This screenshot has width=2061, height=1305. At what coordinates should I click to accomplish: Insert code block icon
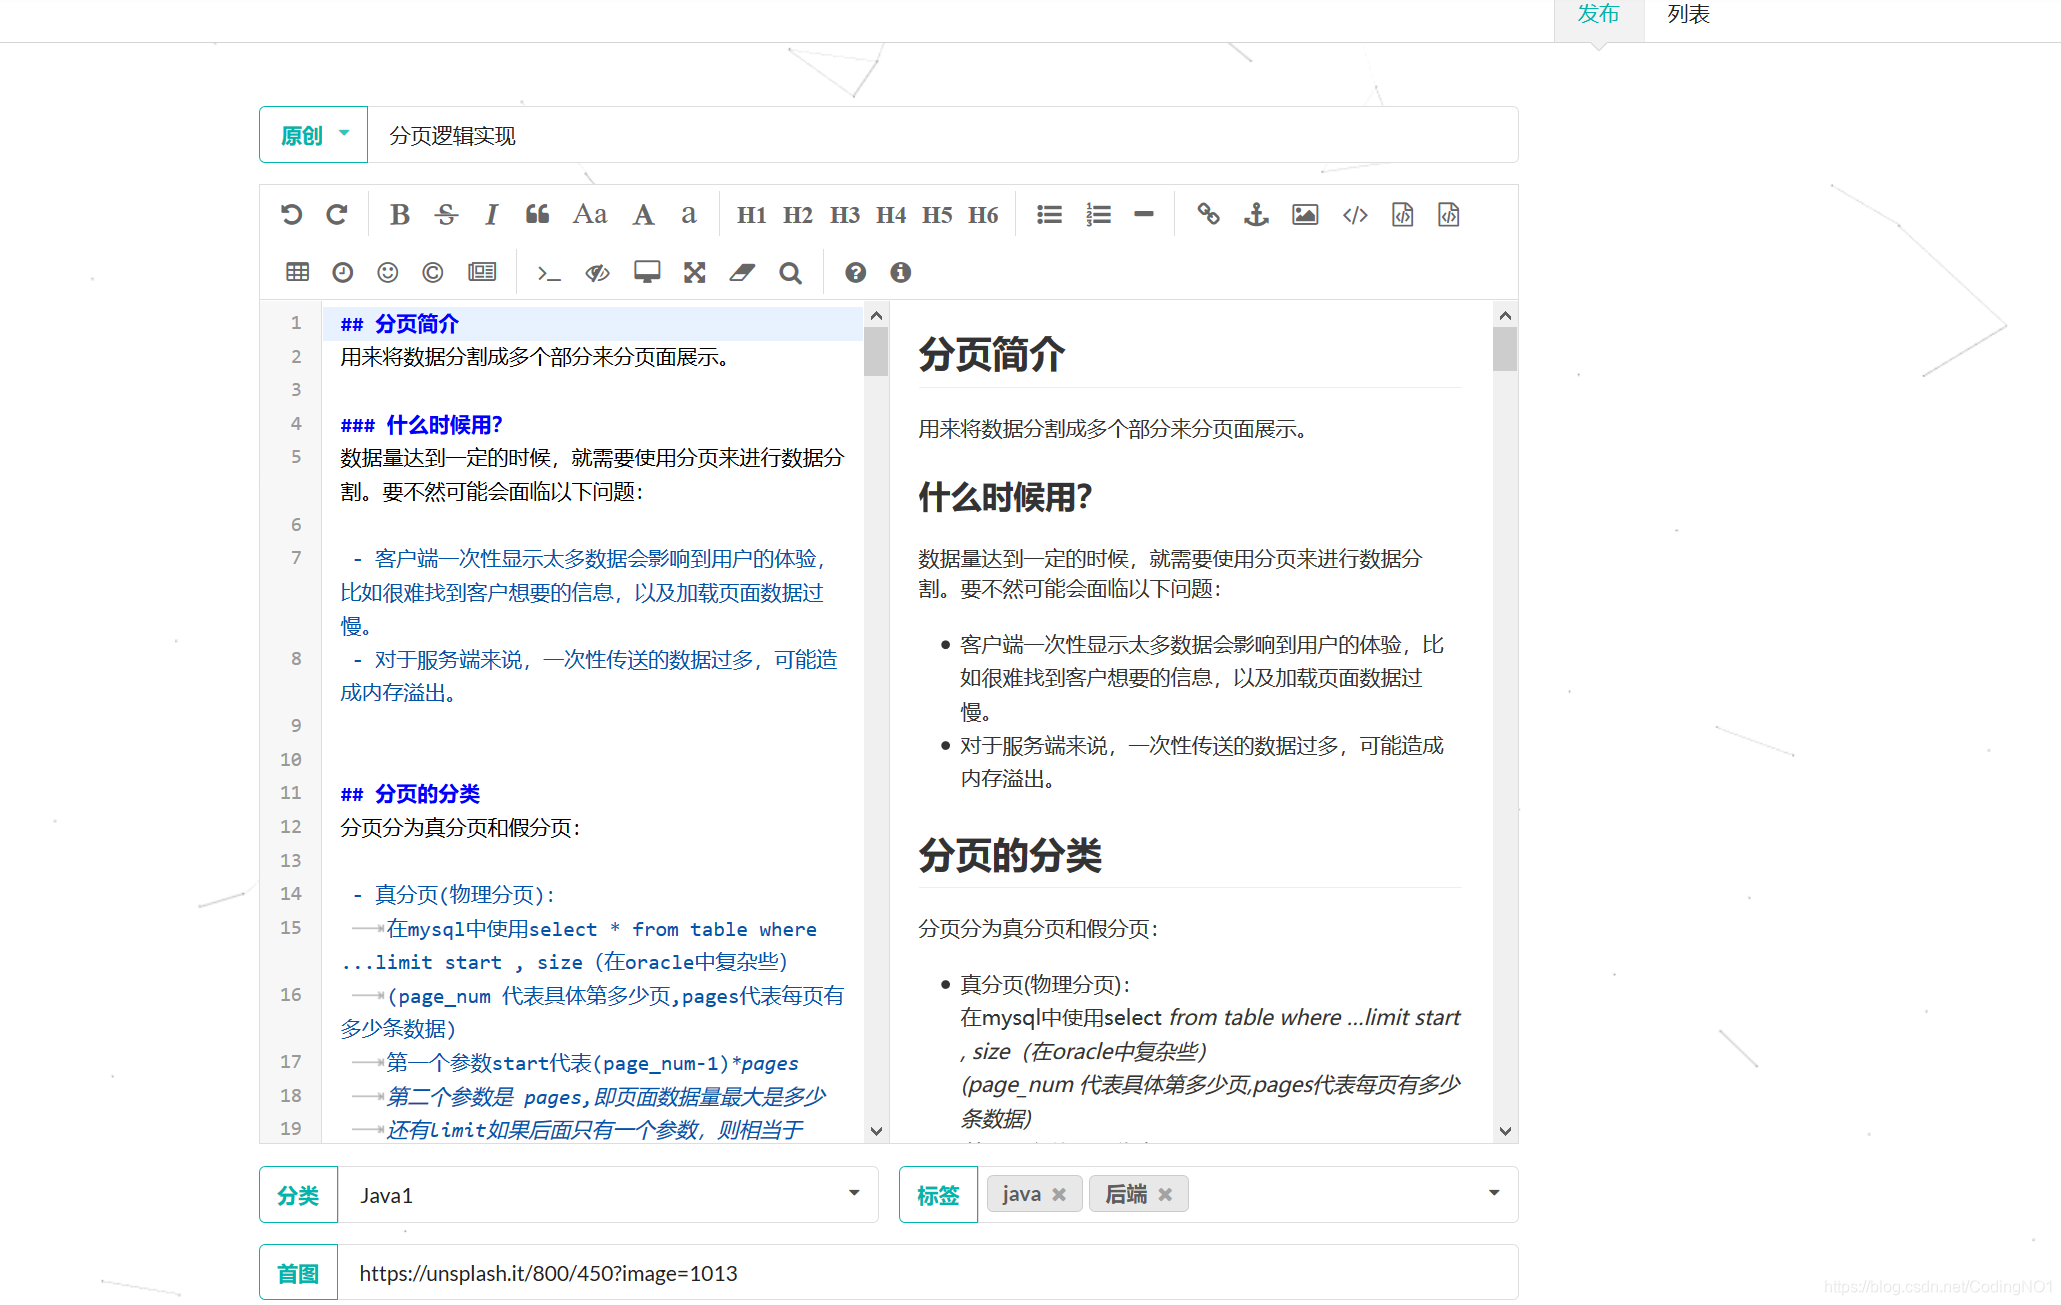1449,215
